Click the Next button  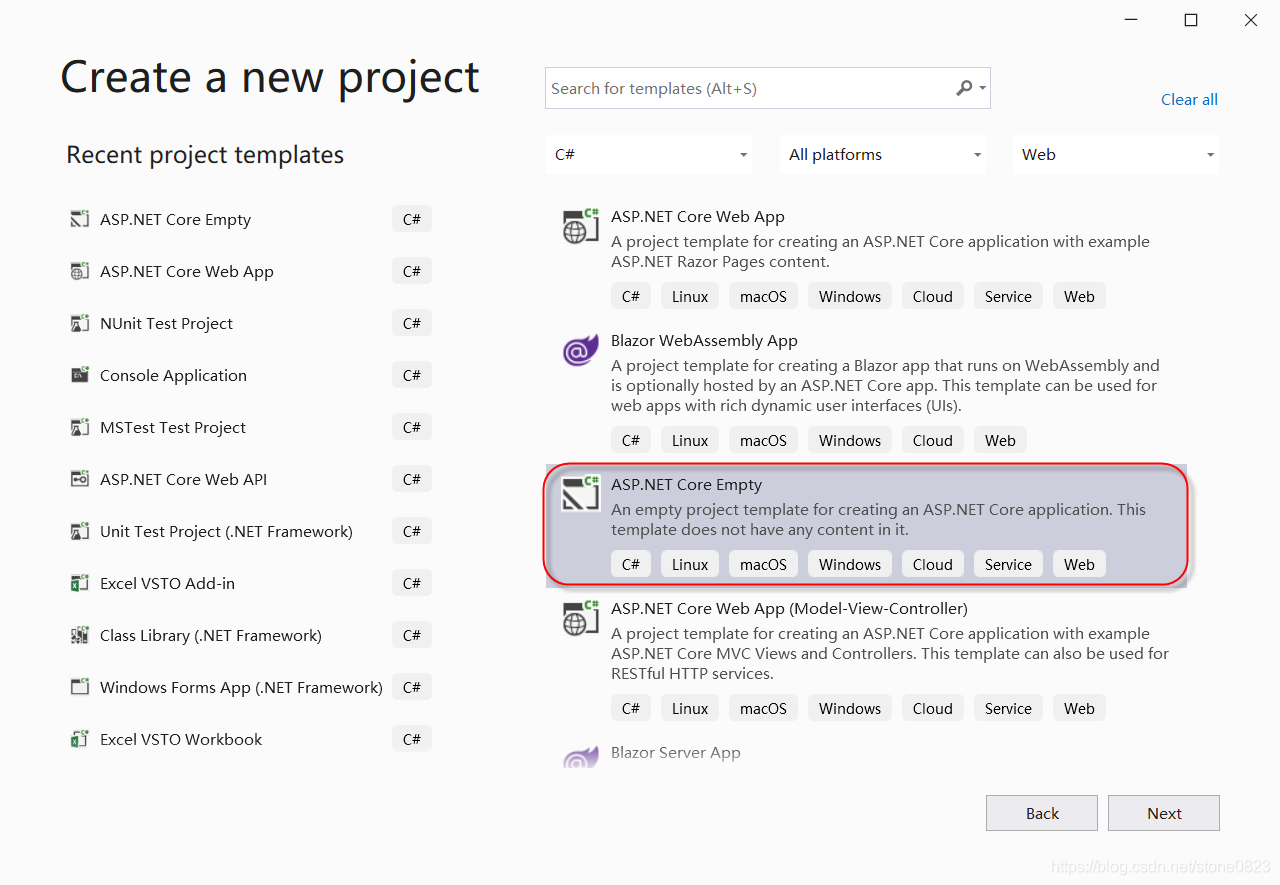[x=1163, y=812]
